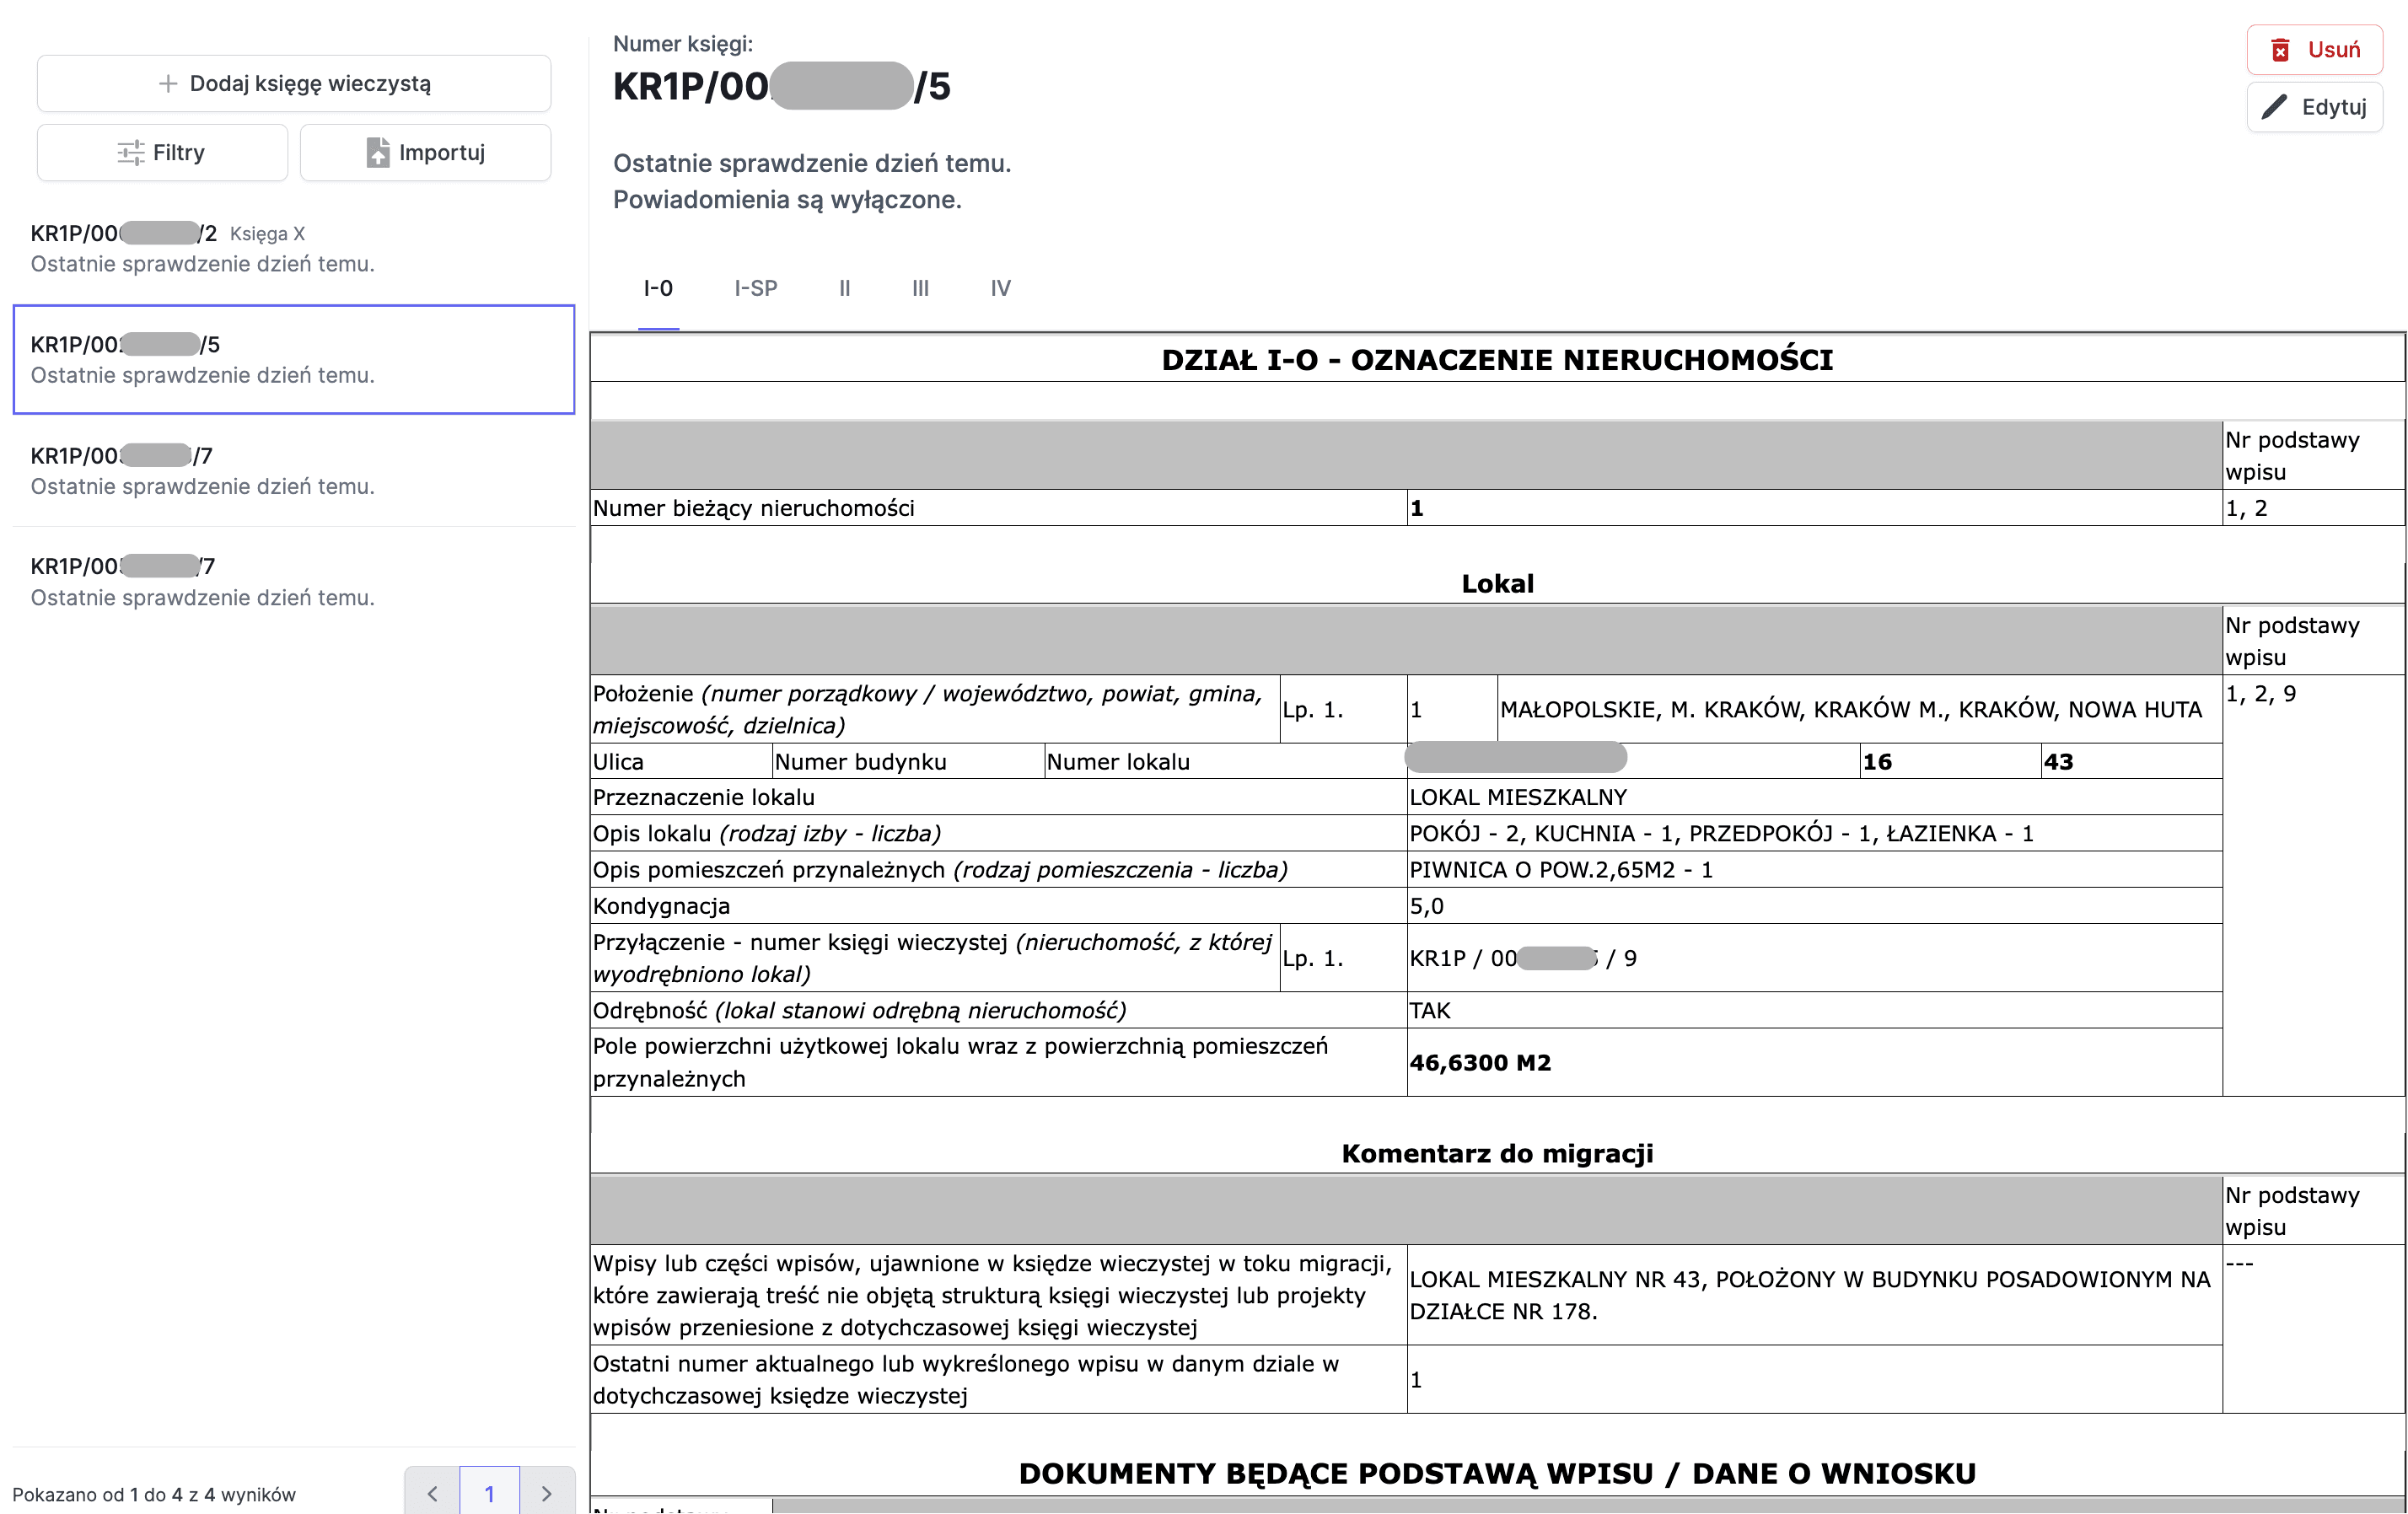Click the Dodaj księgę wieczystą button

(x=293, y=83)
